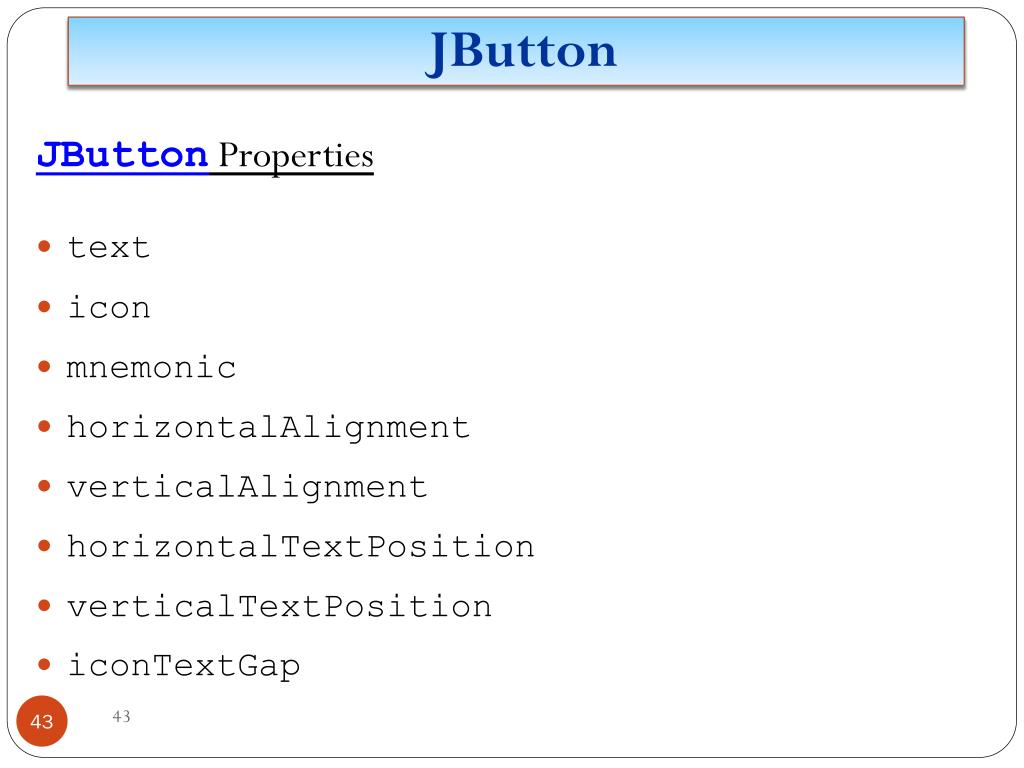Click the bullet beside horizontalAlignment
1024x768 pixels.
point(44,426)
